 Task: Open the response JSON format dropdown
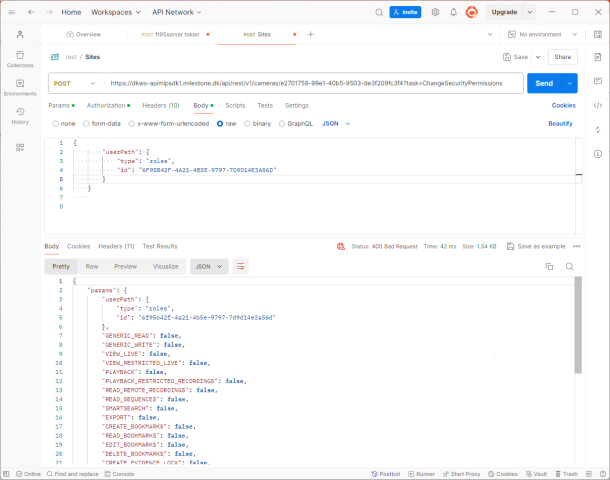209,266
